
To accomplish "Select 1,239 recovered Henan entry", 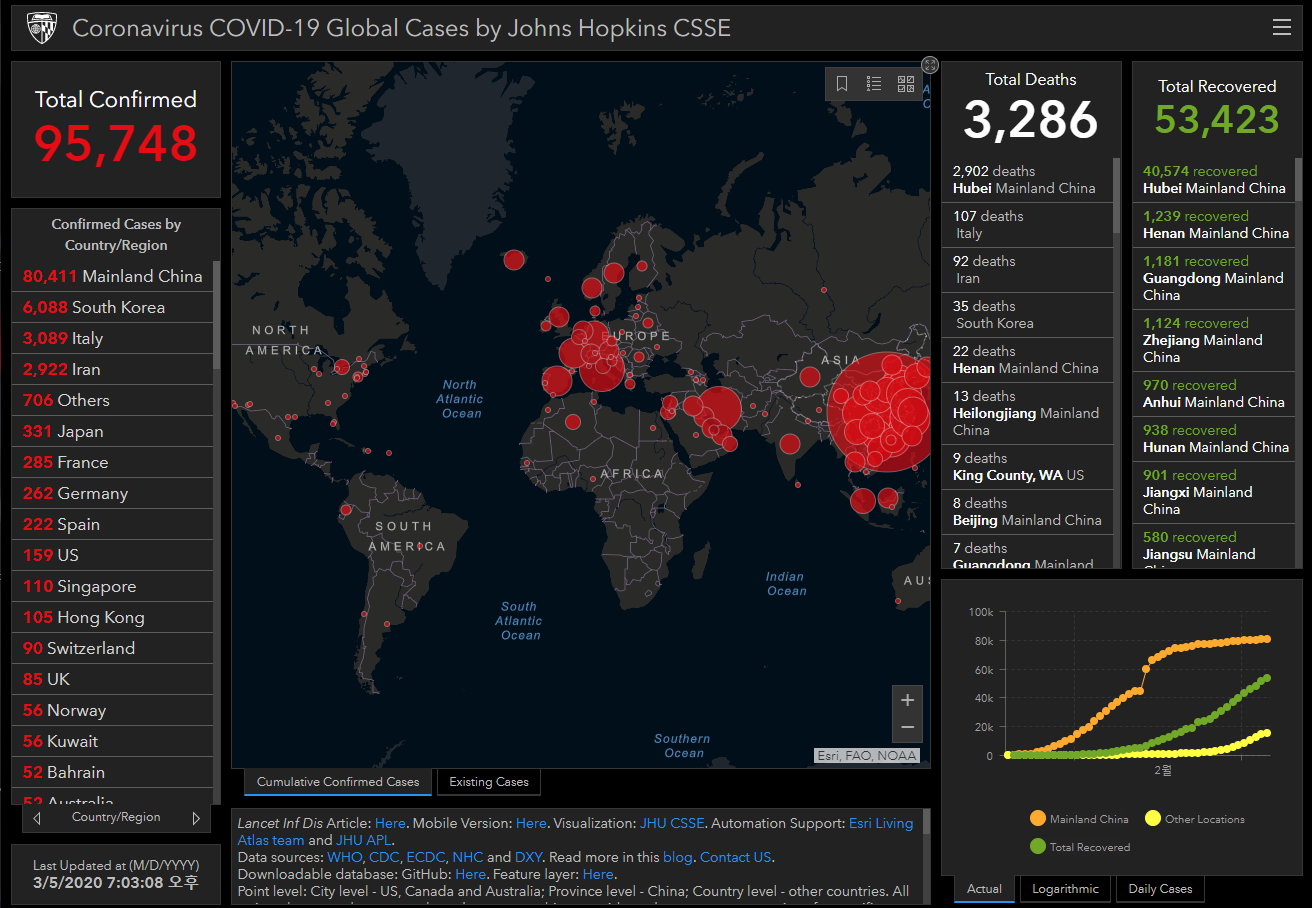I will click(1214, 225).
